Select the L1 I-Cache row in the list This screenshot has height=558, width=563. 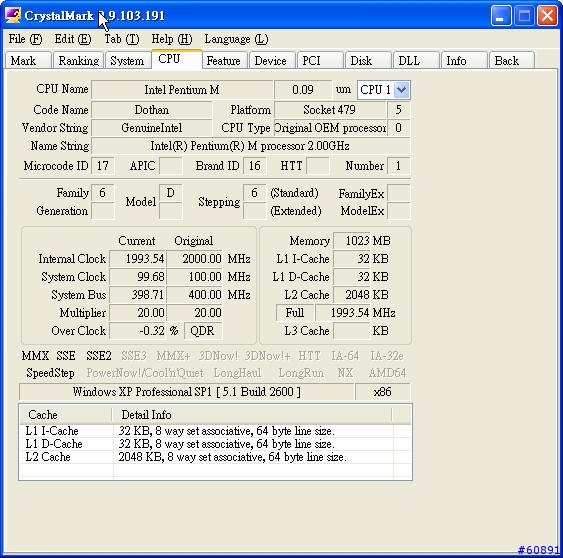(x=215, y=431)
